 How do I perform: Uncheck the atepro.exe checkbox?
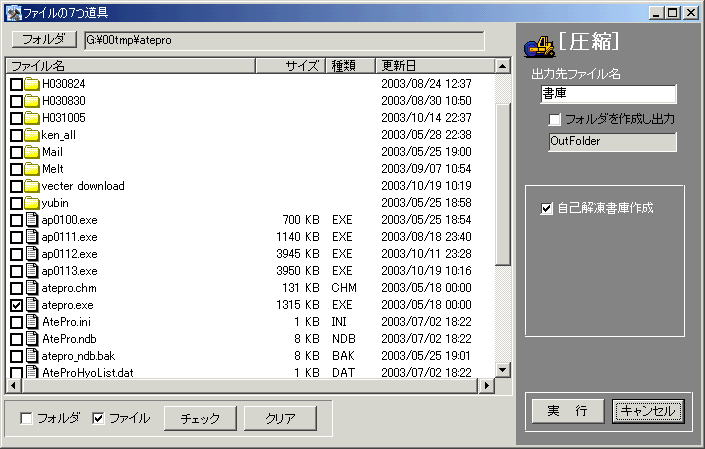pyautogui.click(x=16, y=306)
